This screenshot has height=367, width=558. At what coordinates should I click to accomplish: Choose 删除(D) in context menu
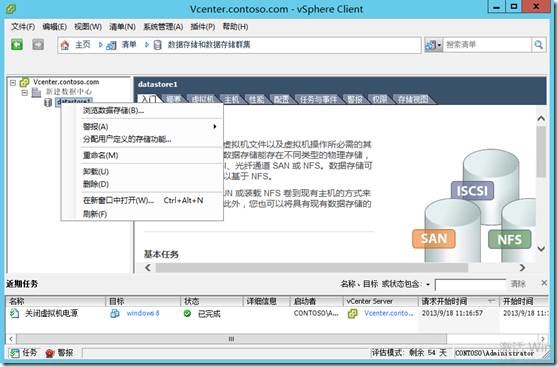[142, 184]
